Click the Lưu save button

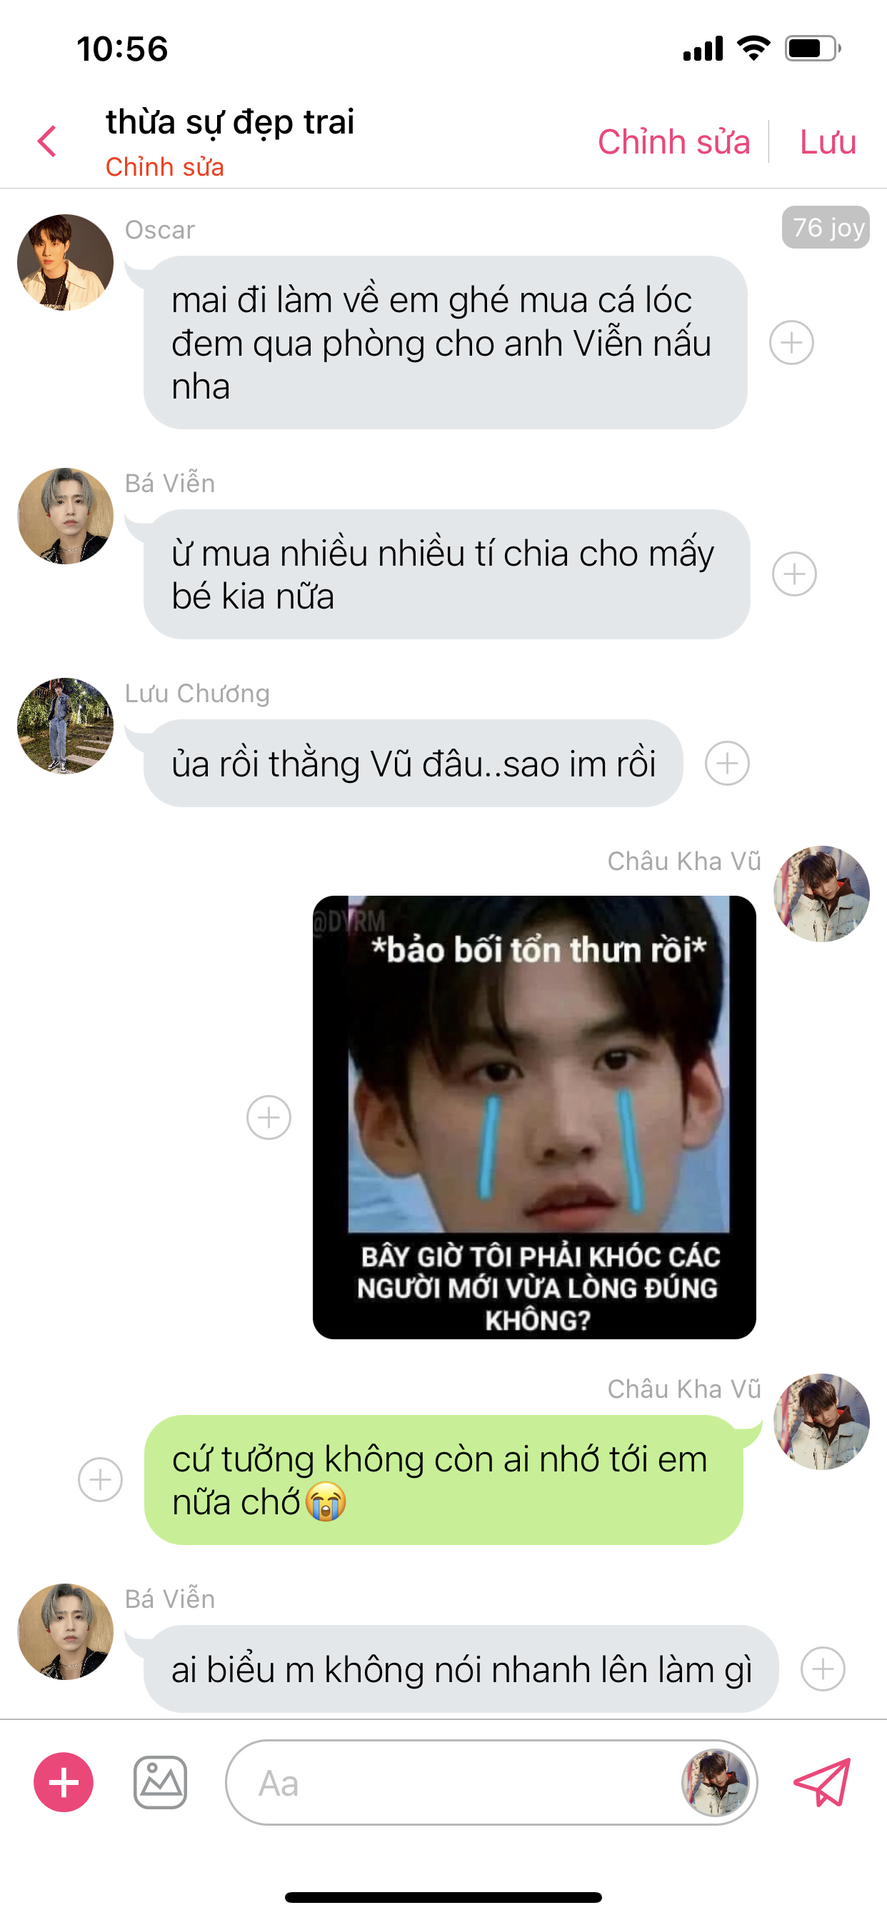[828, 142]
